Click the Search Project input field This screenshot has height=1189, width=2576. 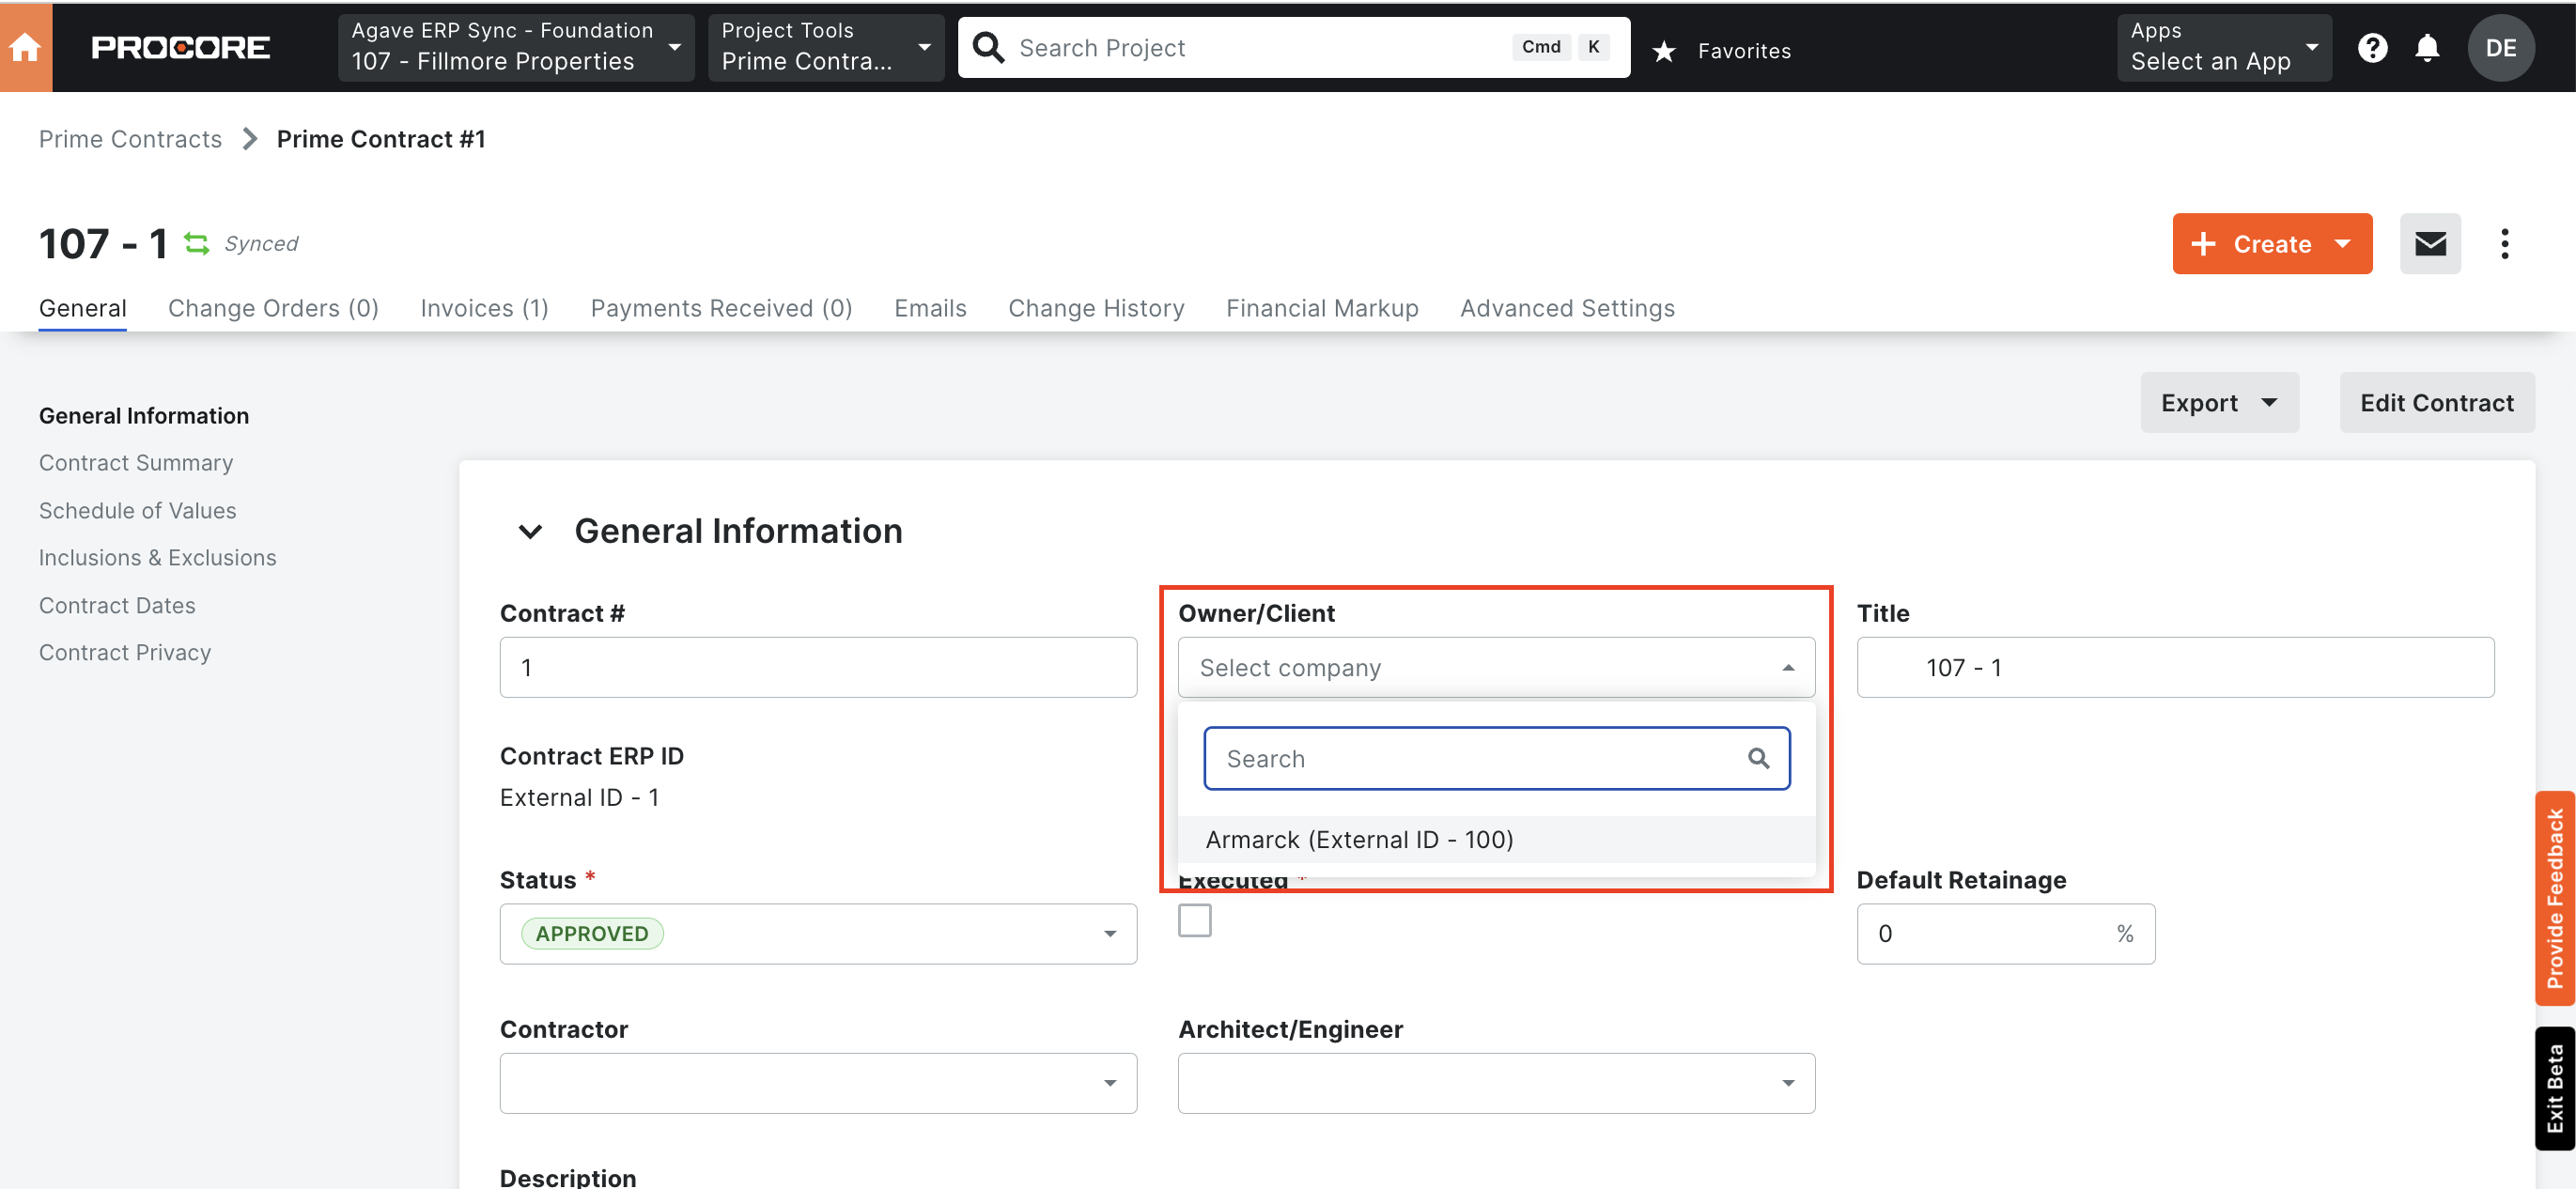1294,47
